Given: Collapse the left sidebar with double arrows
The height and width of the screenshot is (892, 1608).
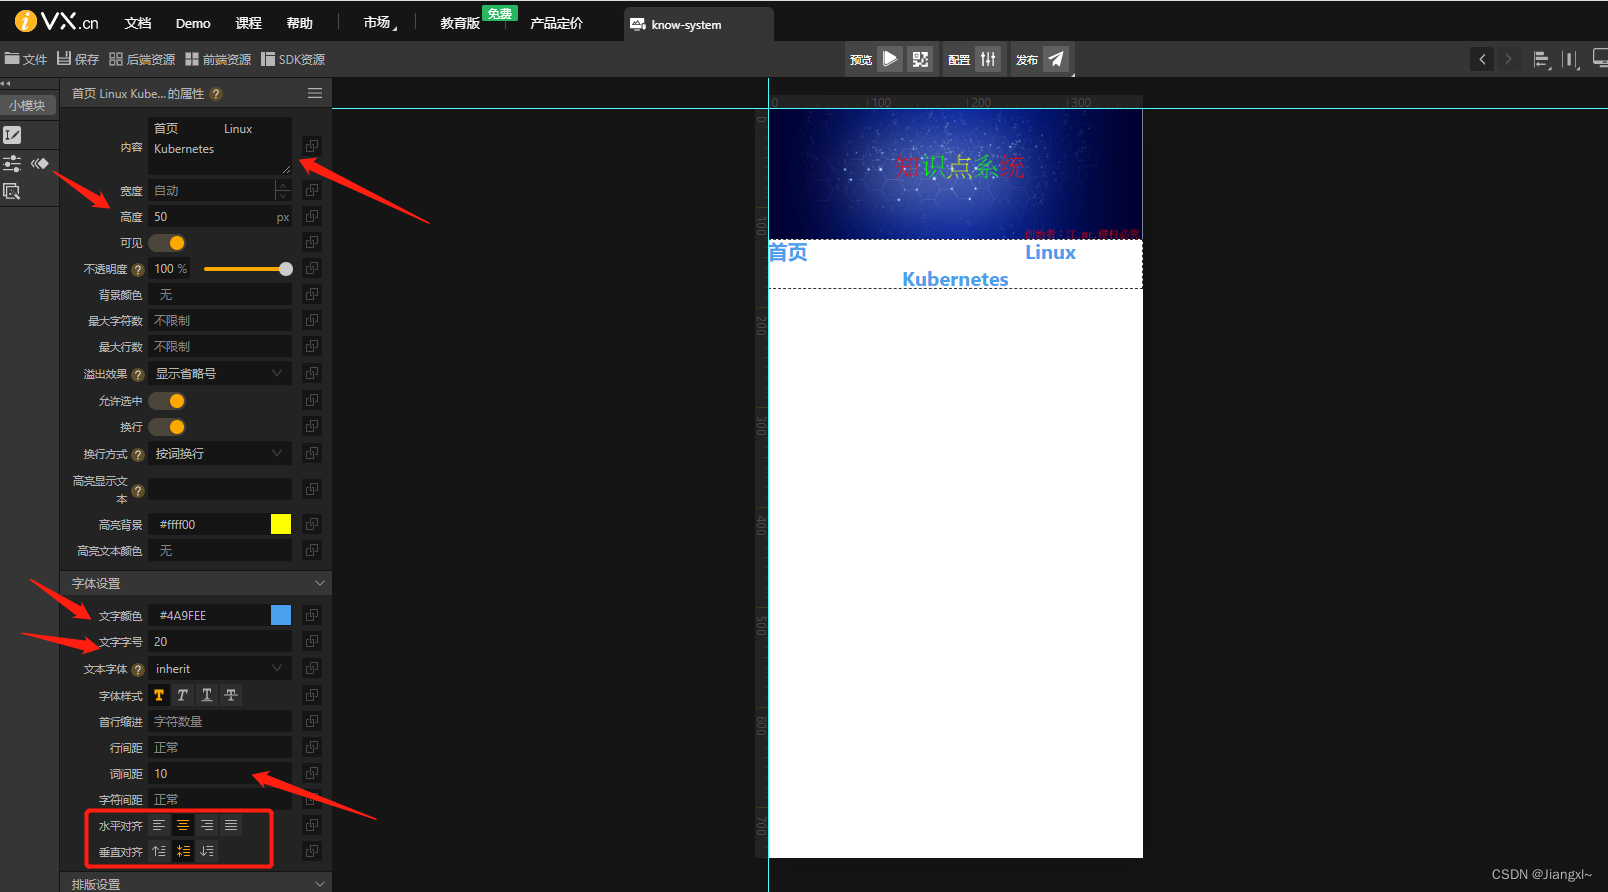Looking at the screenshot, I should coord(5,84).
